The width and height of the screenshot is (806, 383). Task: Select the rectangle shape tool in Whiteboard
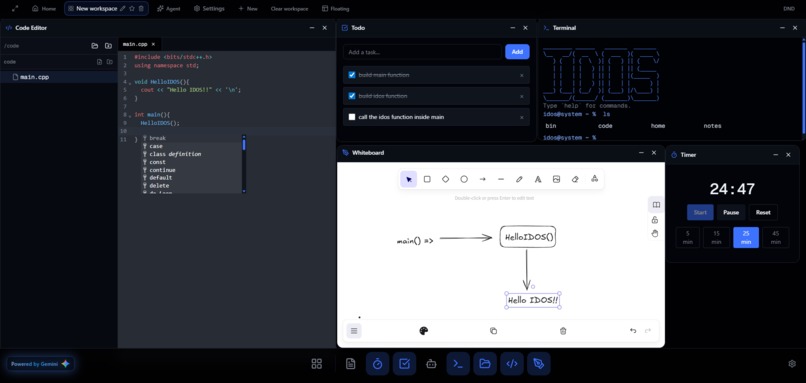pyautogui.click(x=427, y=179)
